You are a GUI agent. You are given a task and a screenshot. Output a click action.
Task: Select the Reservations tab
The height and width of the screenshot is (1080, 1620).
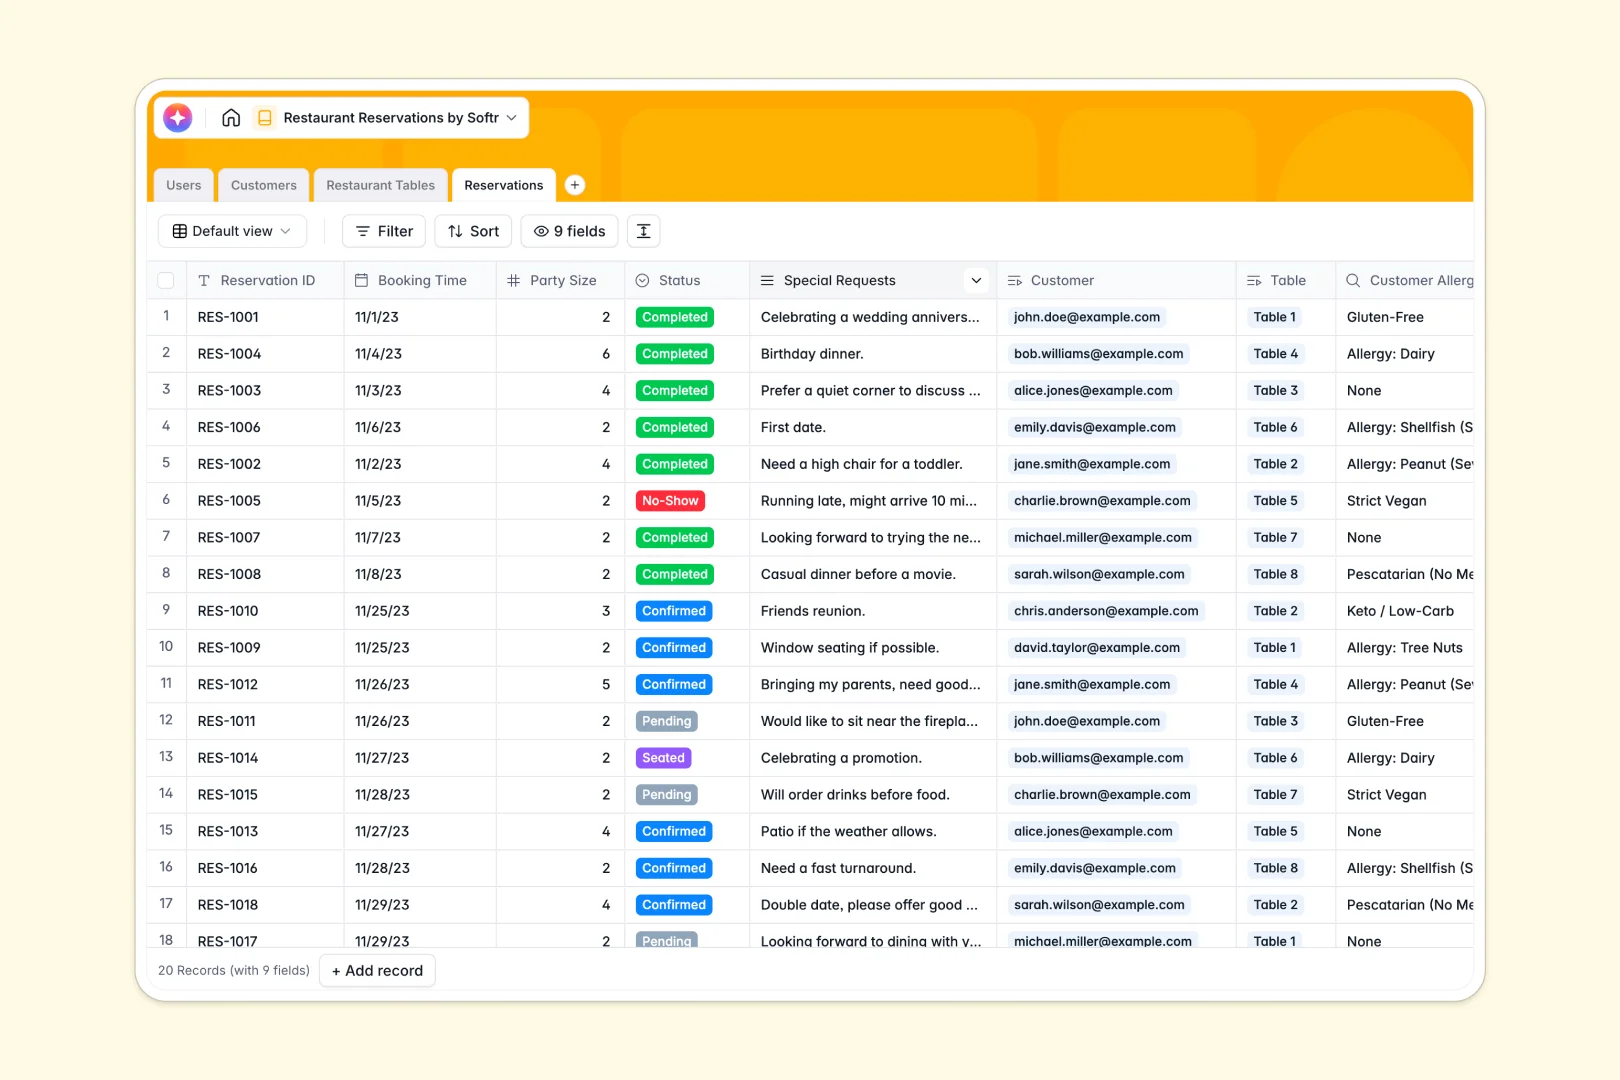point(504,185)
